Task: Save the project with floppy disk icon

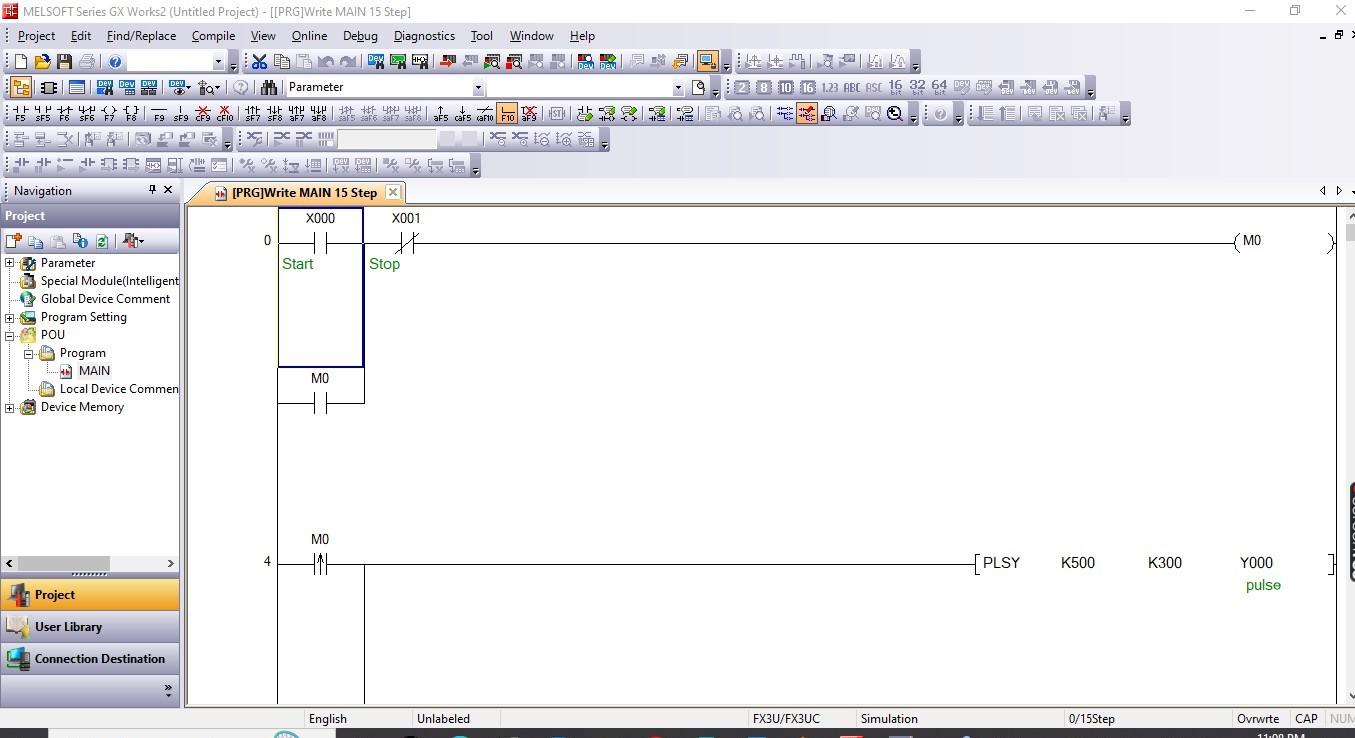Action: point(64,62)
